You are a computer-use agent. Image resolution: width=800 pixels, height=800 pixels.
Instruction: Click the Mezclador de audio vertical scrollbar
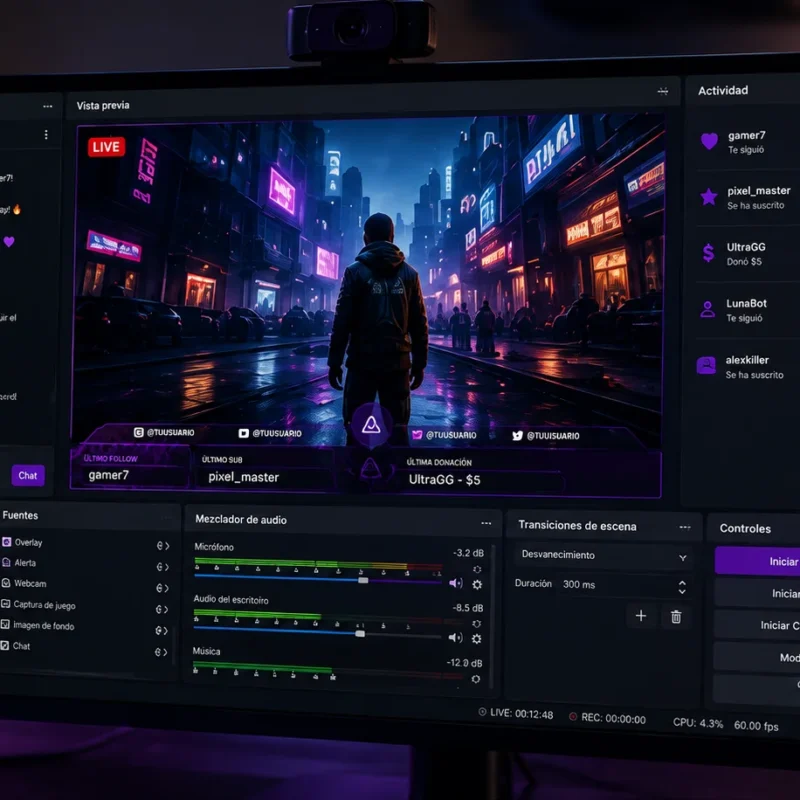[492, 616]
